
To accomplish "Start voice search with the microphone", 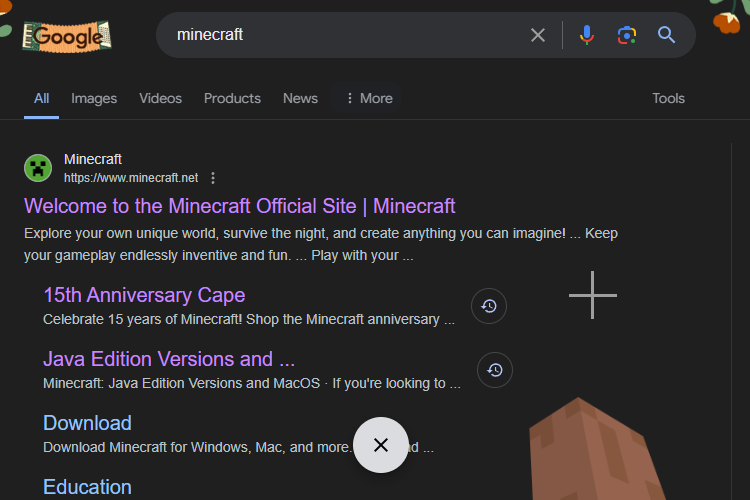I will tap(587, 35).
